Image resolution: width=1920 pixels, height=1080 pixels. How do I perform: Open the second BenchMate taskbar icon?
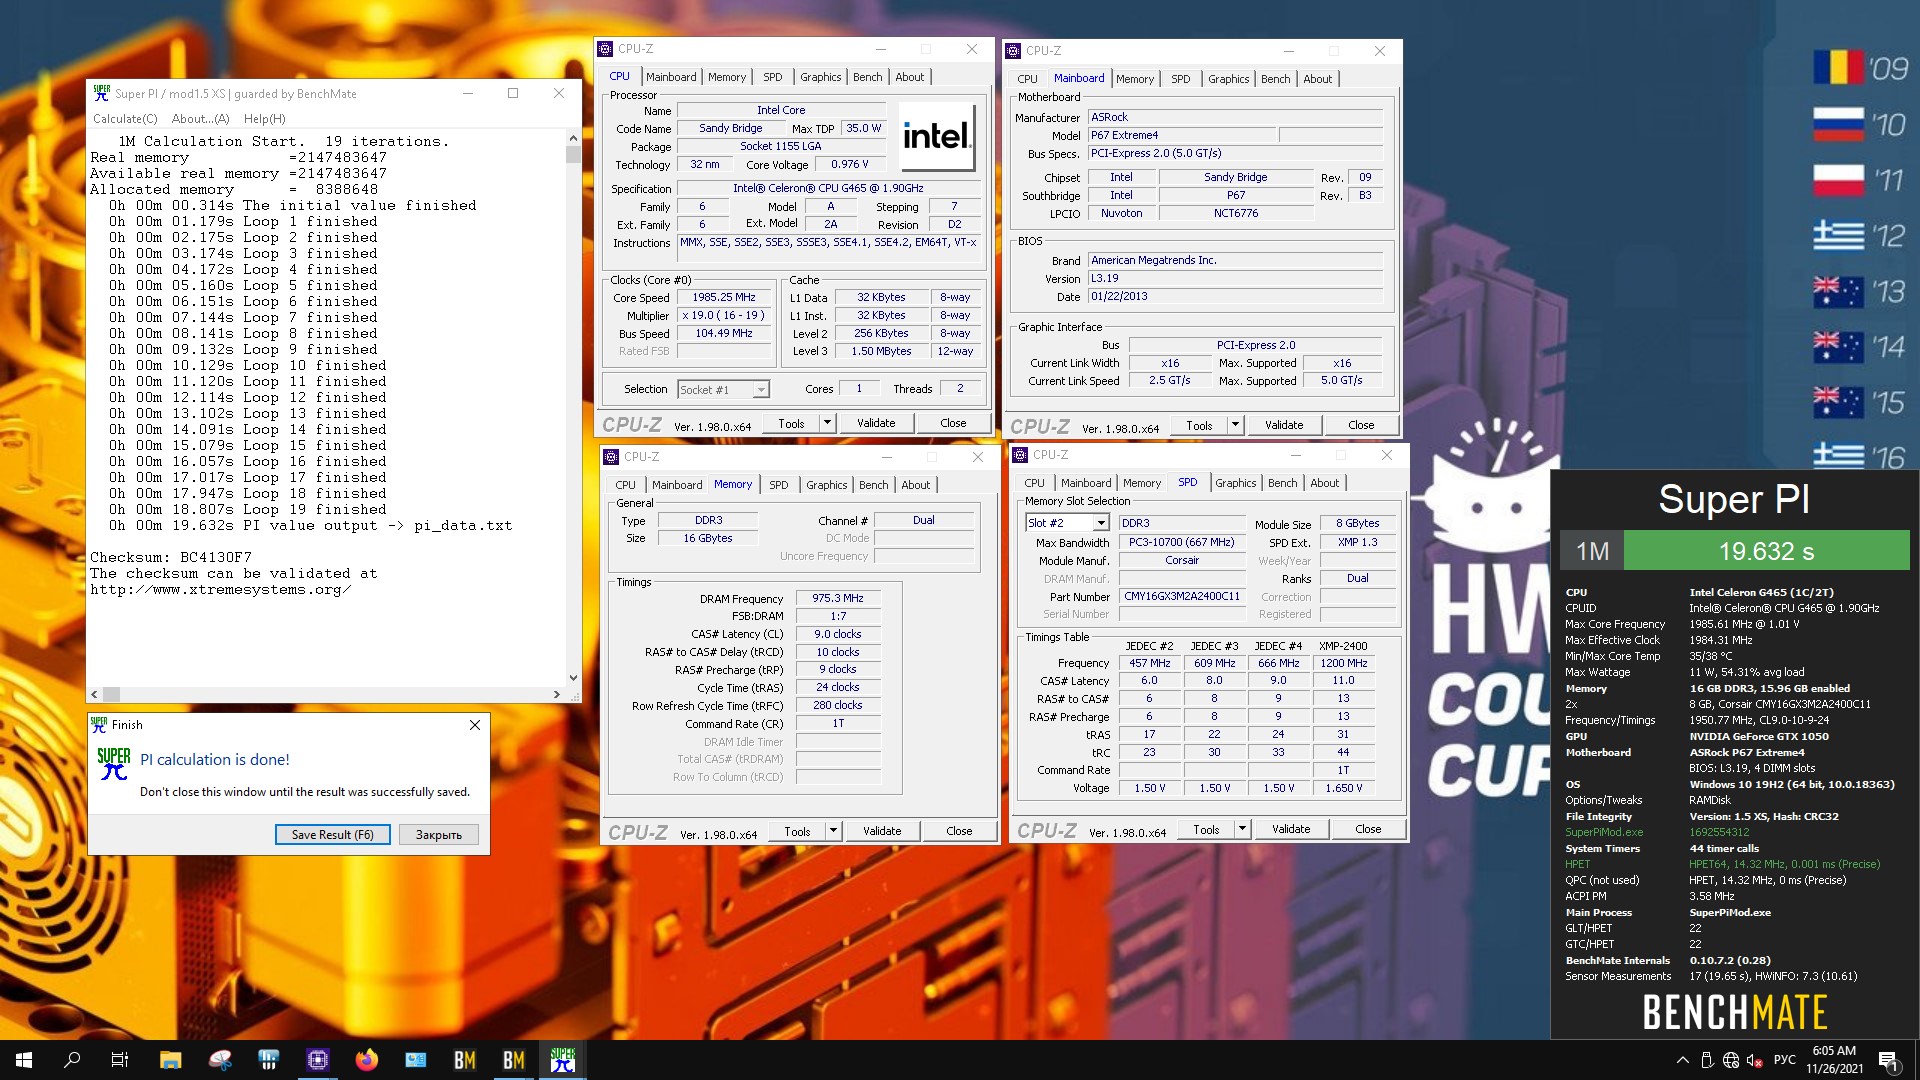[x=514, y=1060]
